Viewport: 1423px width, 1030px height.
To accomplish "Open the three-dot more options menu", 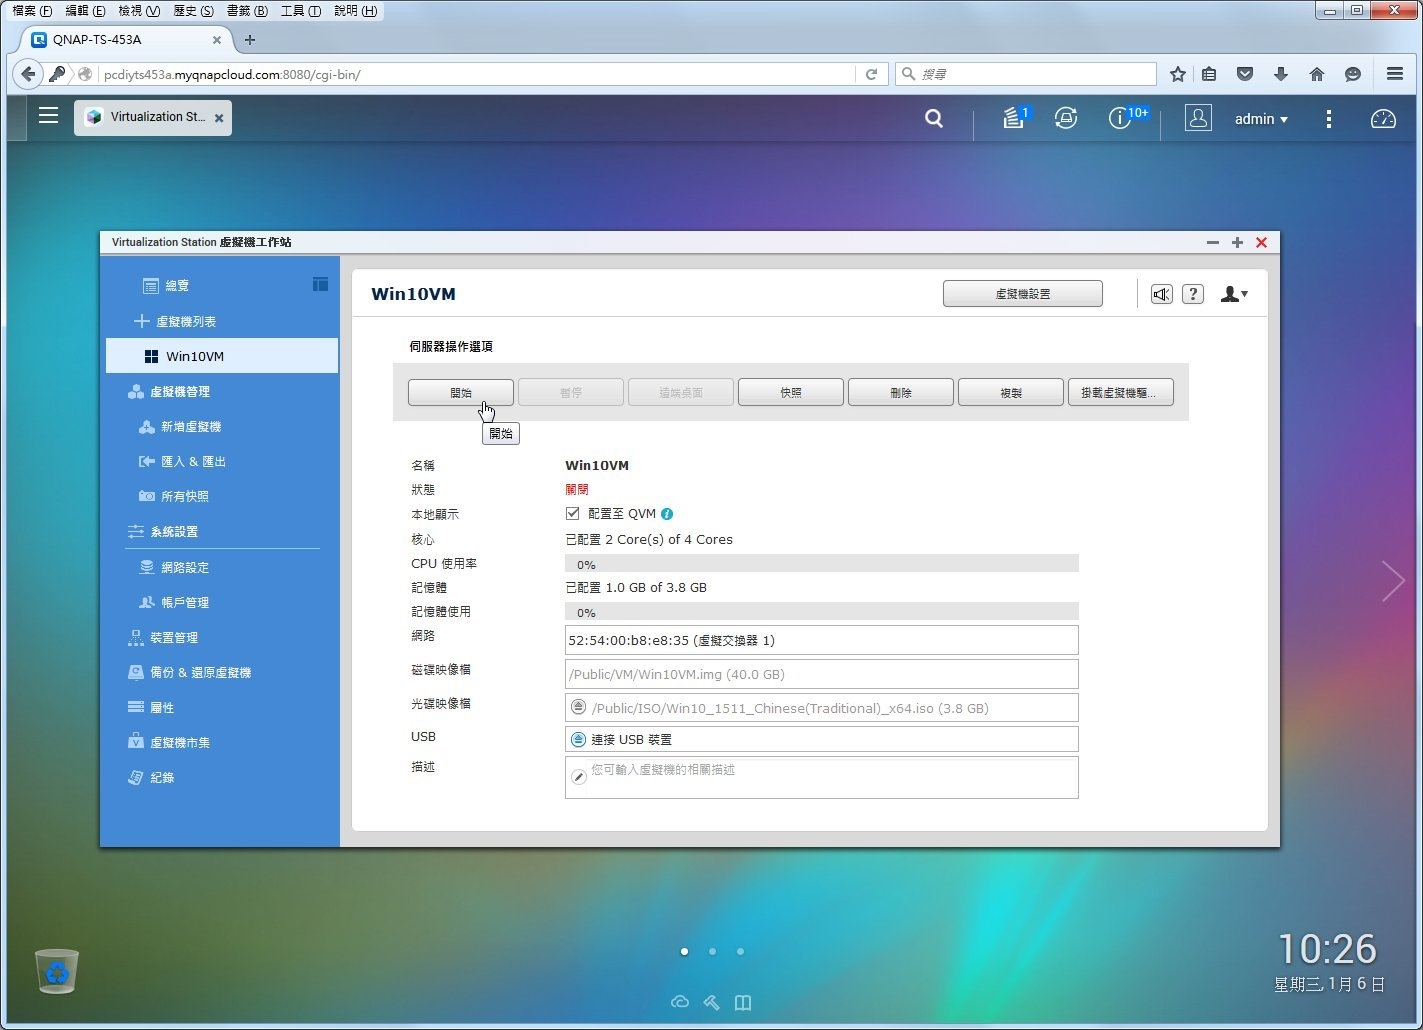I will tap(1328, 119).
